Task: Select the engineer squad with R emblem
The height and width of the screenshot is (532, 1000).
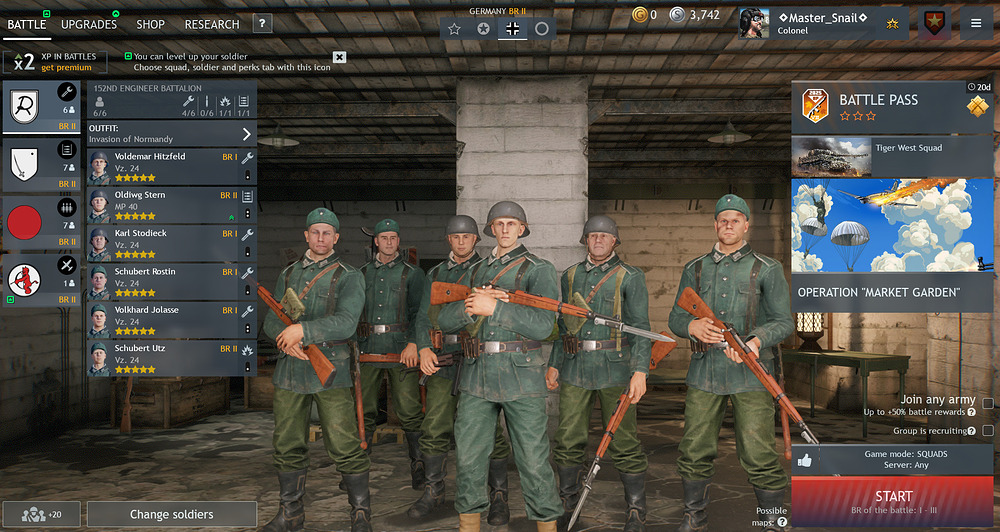Action: tap(41, 107)
